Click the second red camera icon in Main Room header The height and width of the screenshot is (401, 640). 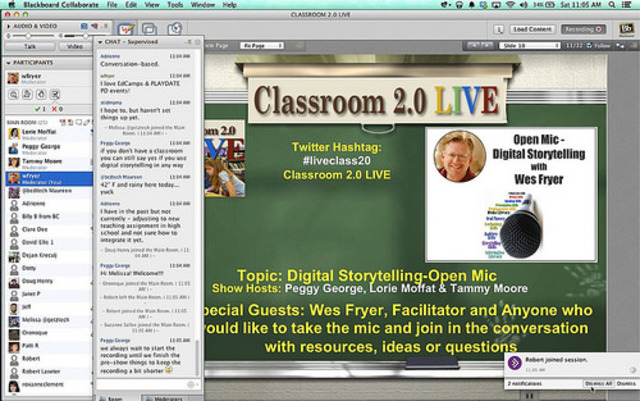click(70, 123)
